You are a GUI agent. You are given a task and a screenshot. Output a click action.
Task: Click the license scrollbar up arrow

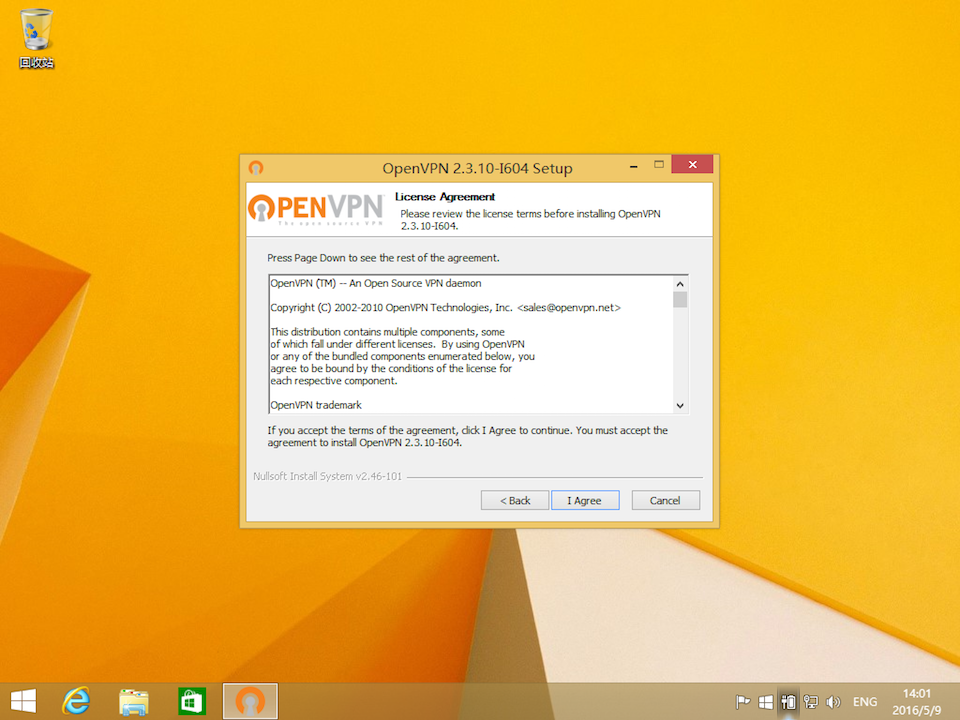point(680,284)
